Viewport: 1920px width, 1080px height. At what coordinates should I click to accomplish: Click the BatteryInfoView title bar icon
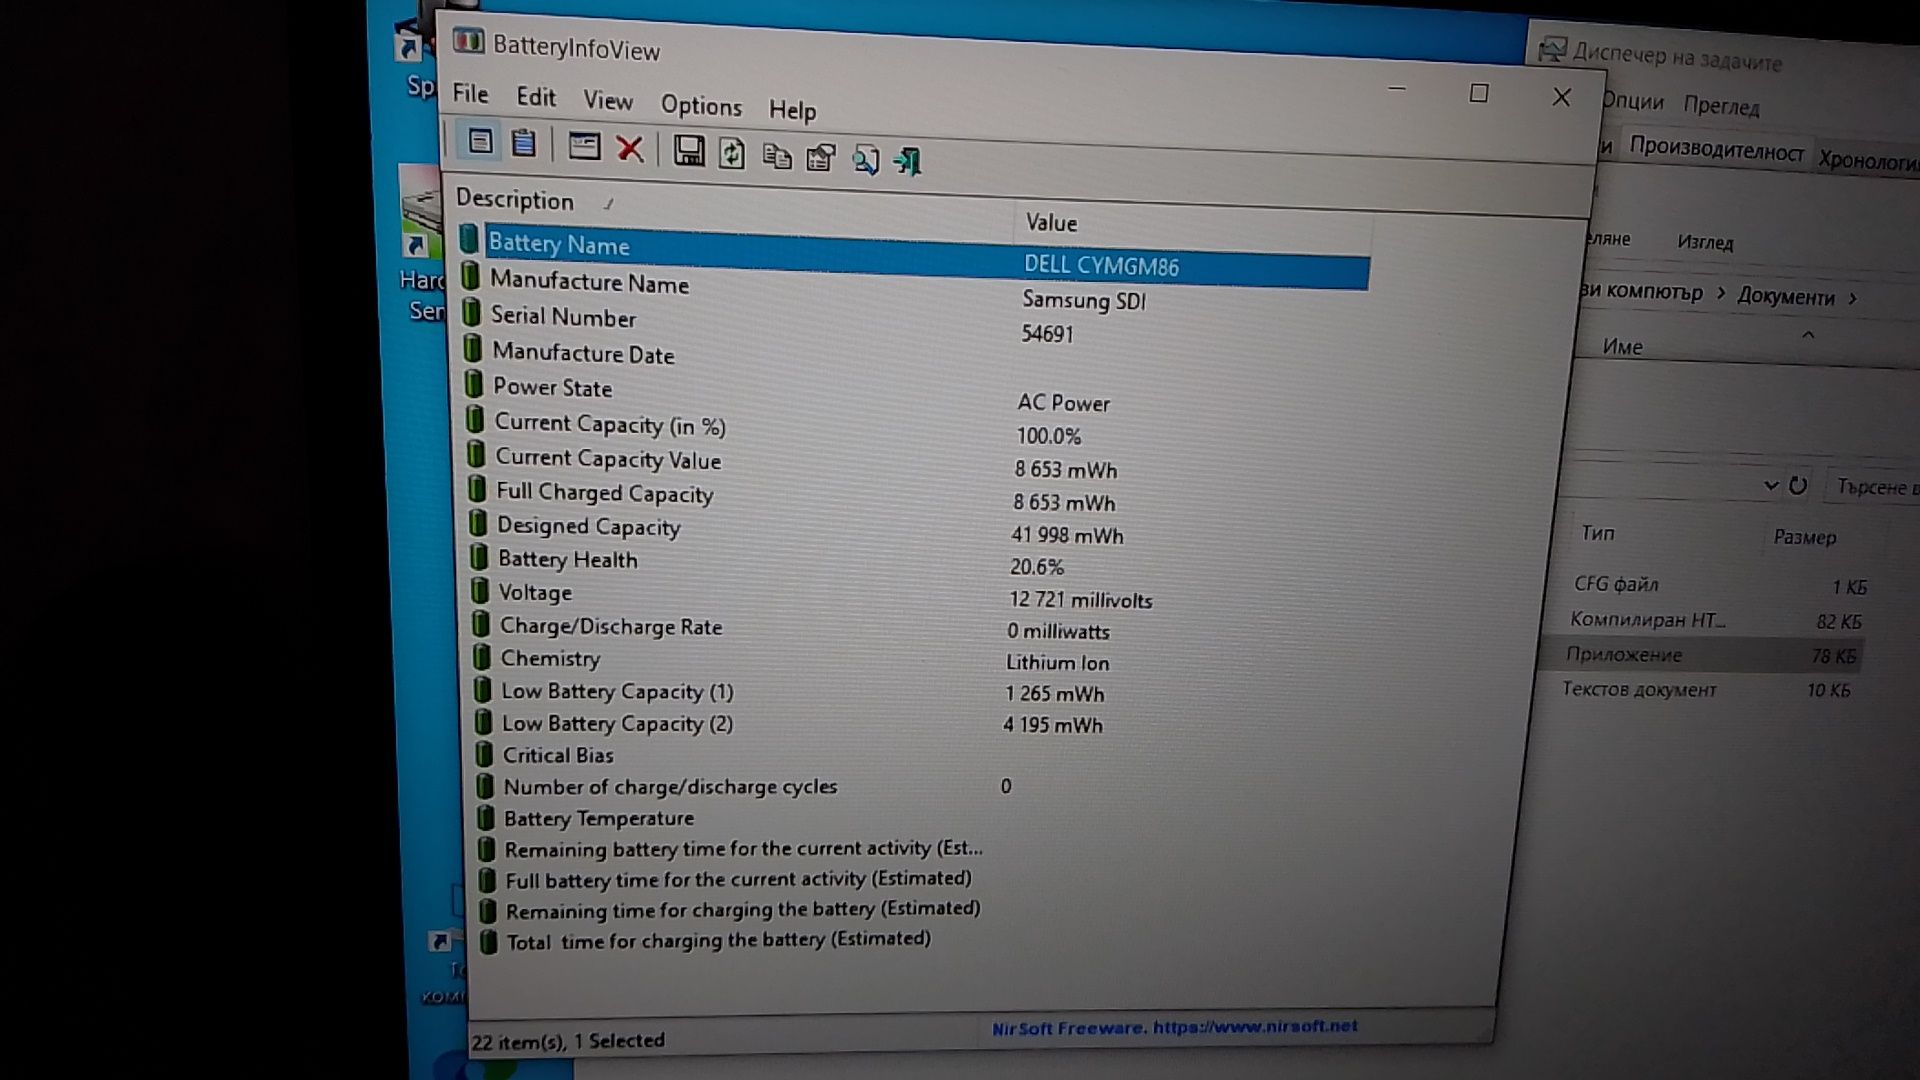click(468, 42)
